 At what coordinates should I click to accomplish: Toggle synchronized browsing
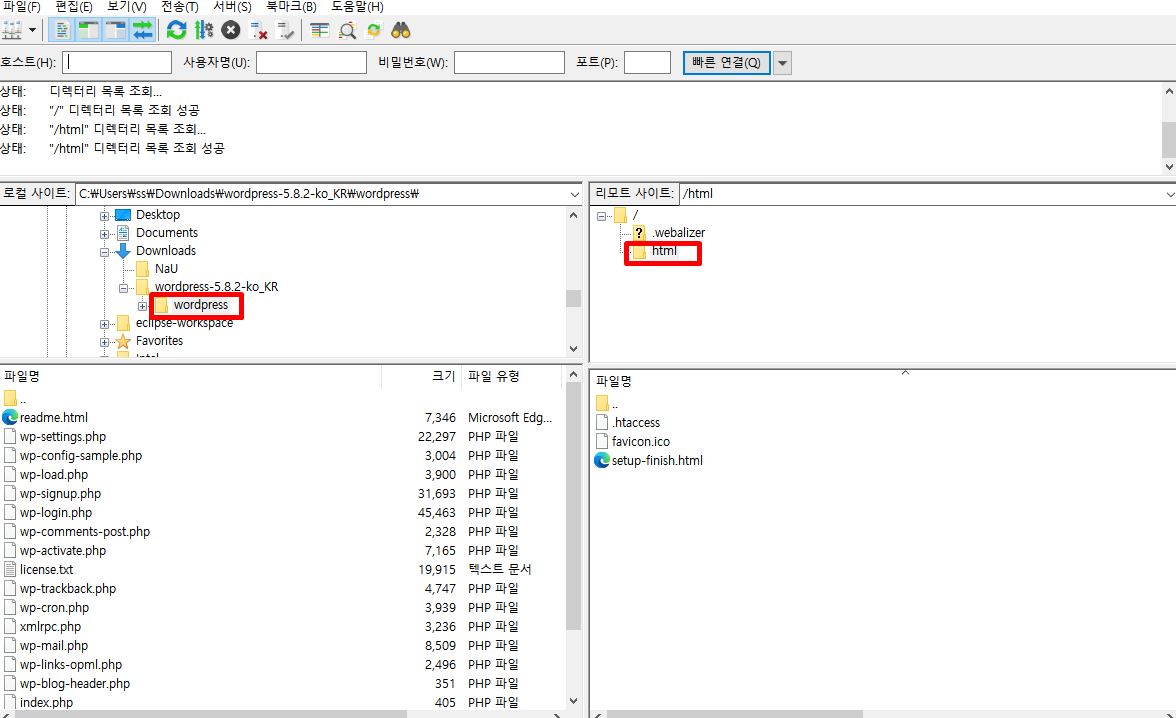click(374, 31)
